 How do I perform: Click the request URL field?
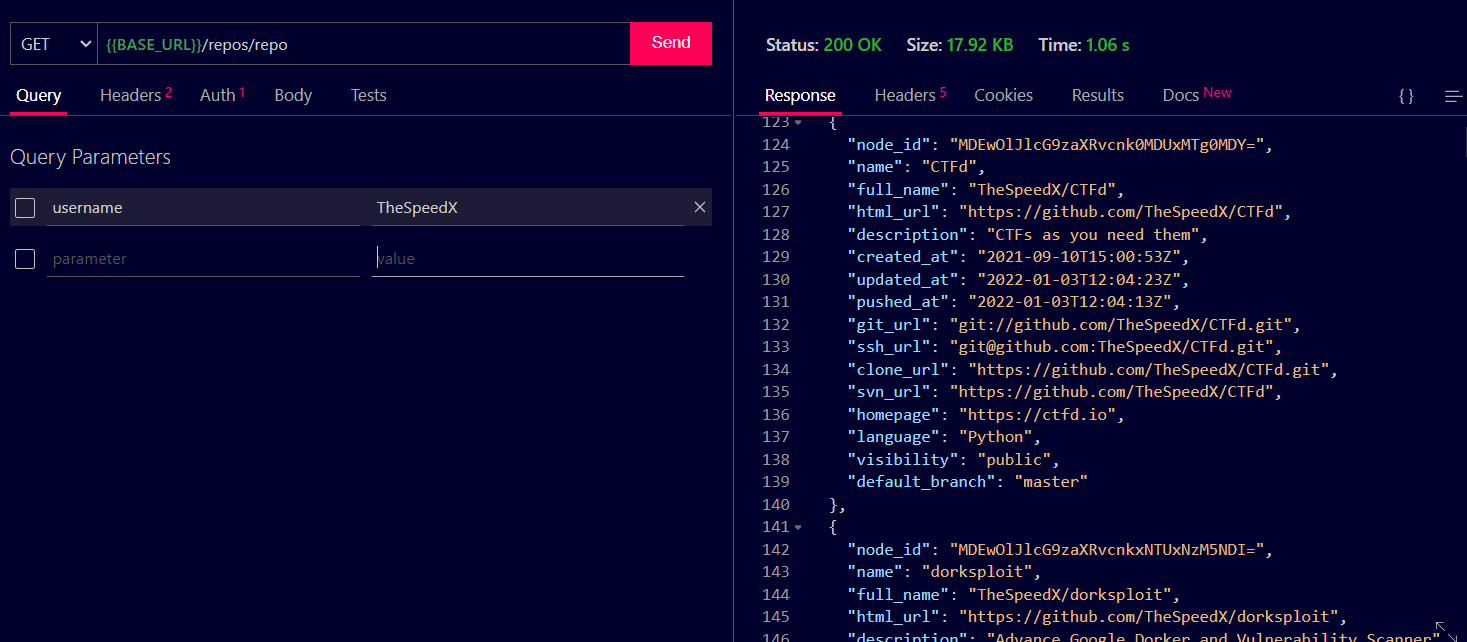[x=364, y=44]
